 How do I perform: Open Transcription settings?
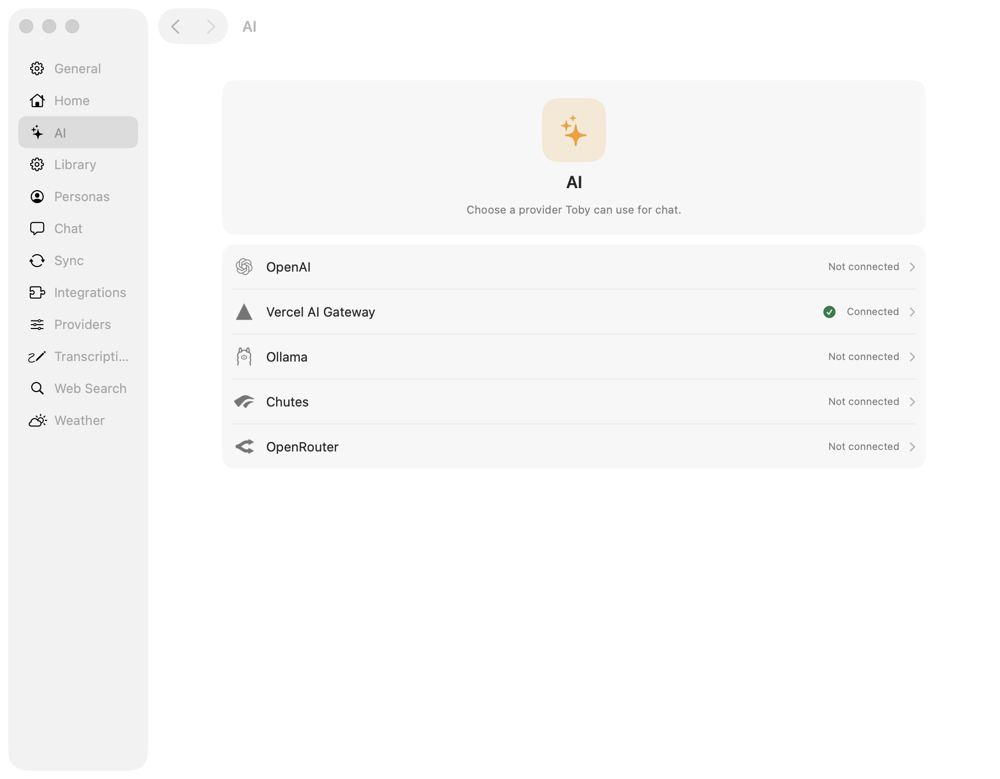click(78, 357)
